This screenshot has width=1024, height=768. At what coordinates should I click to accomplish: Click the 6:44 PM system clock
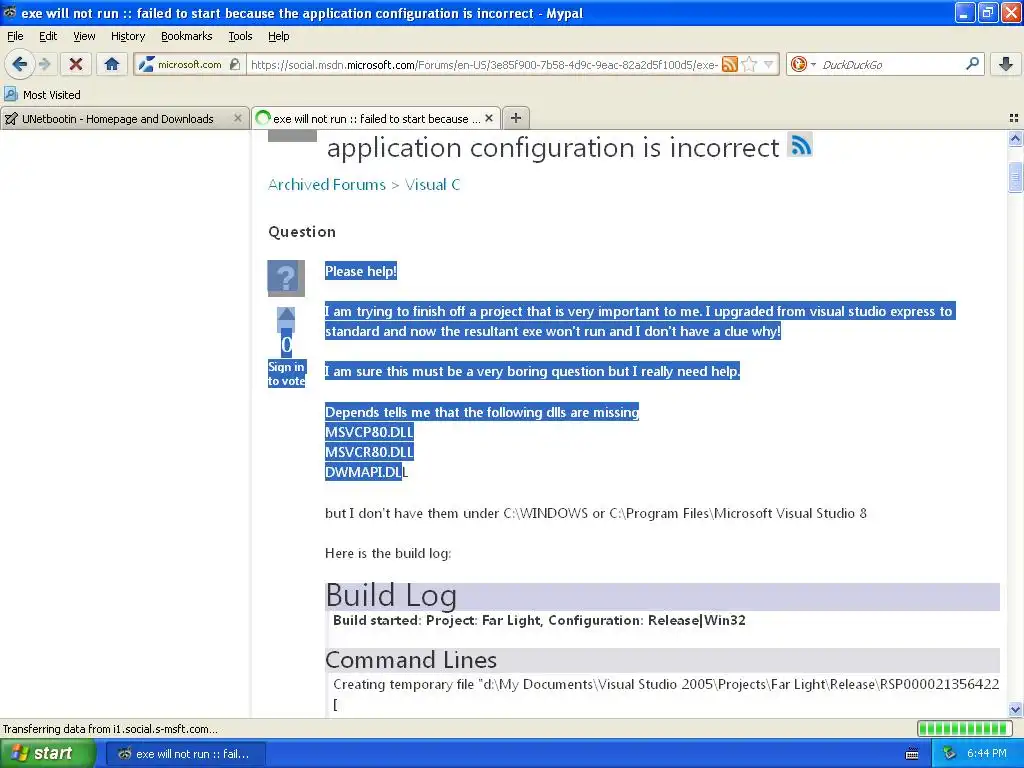pos(987,754)
